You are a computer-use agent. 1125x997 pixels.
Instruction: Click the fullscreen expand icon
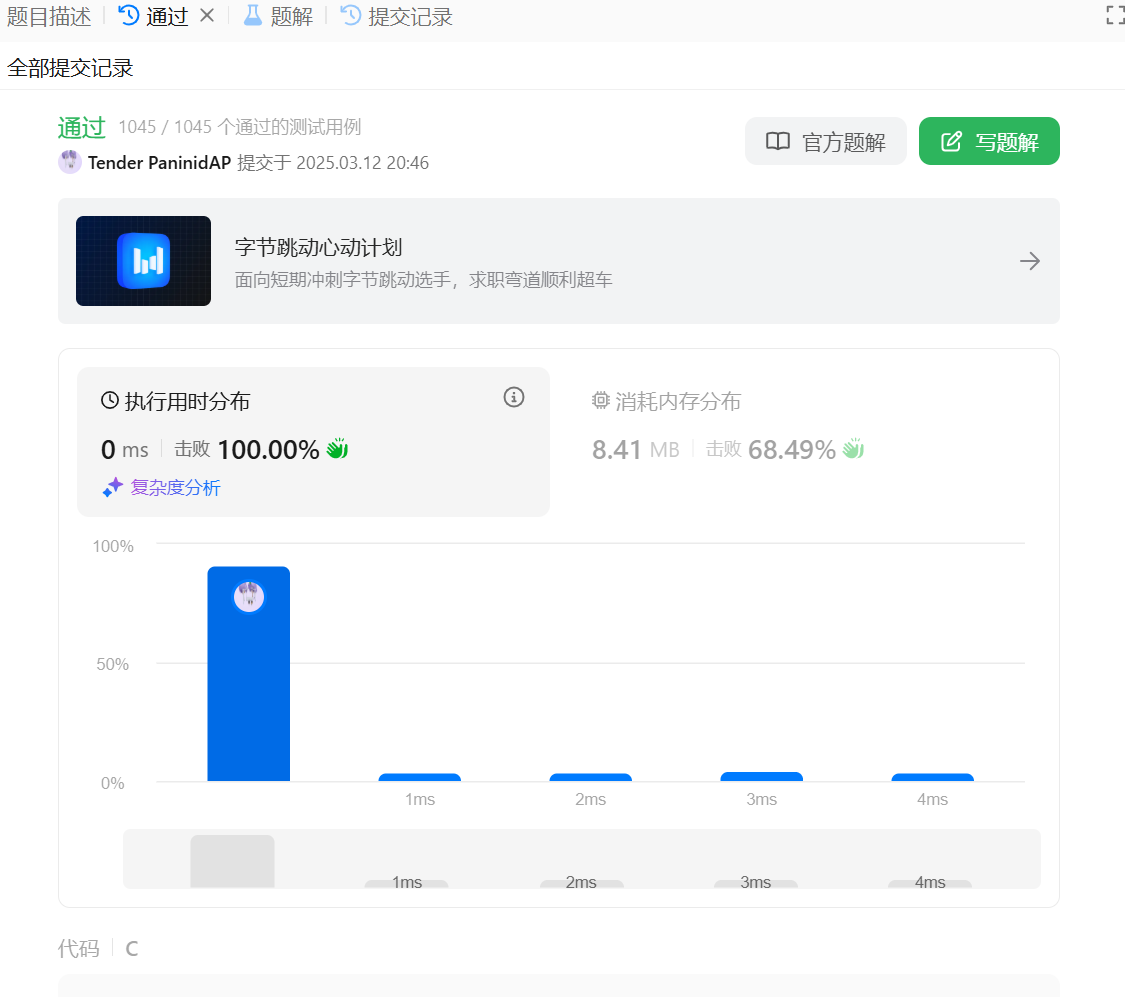(1114, 15)
